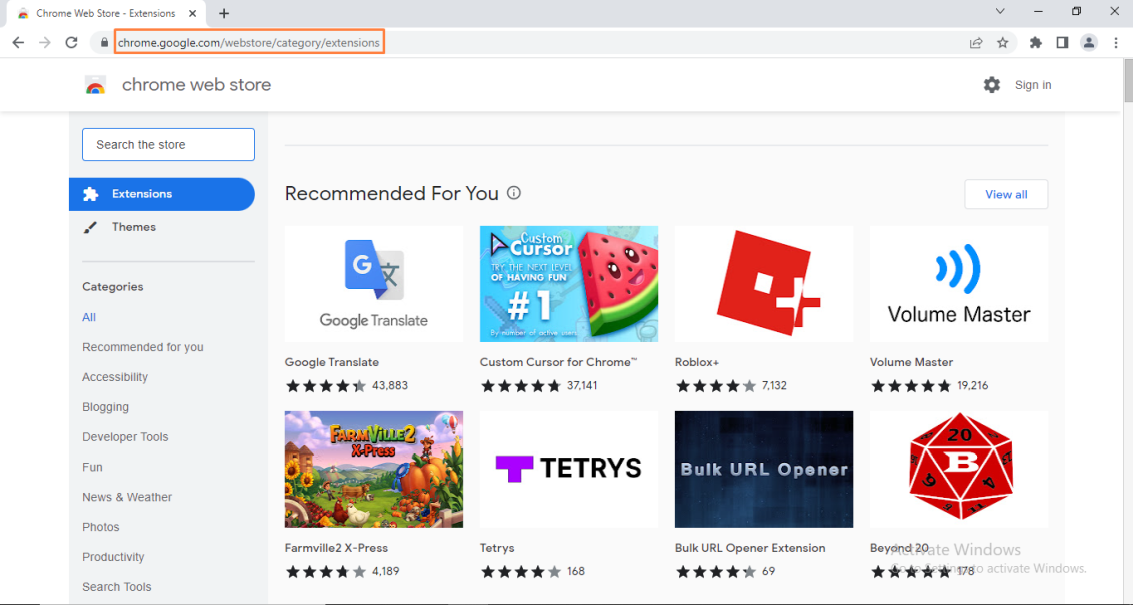Open the web store settings gear

(x=991, y=85)
